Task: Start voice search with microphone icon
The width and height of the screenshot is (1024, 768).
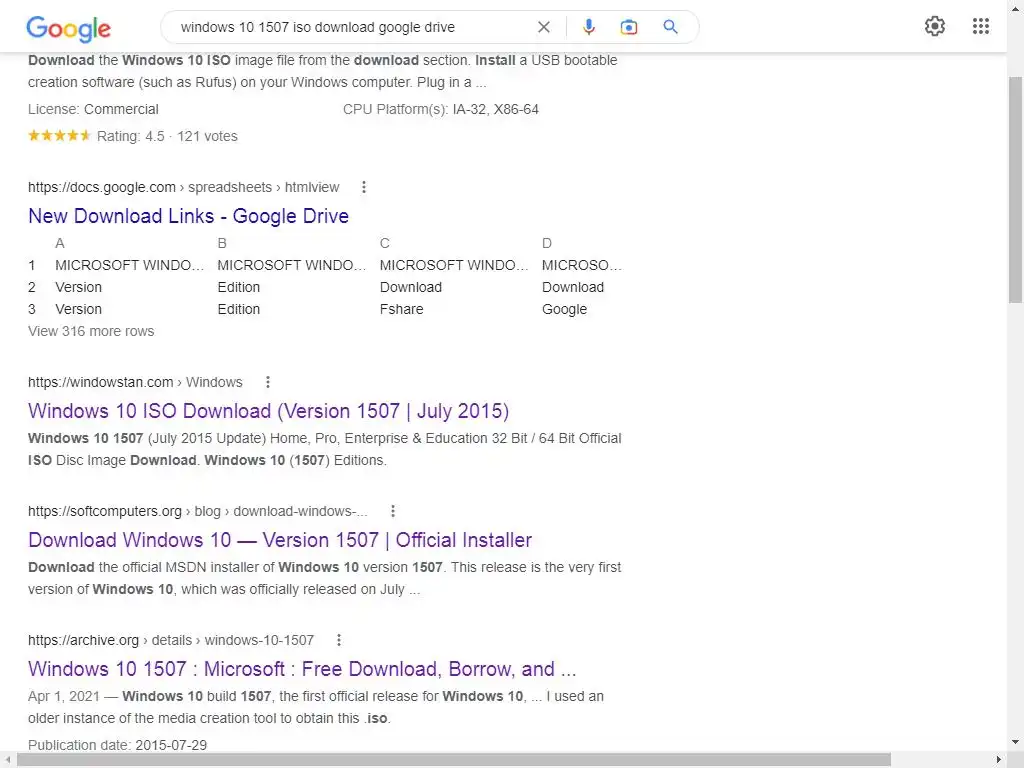Action: [588, 27]
